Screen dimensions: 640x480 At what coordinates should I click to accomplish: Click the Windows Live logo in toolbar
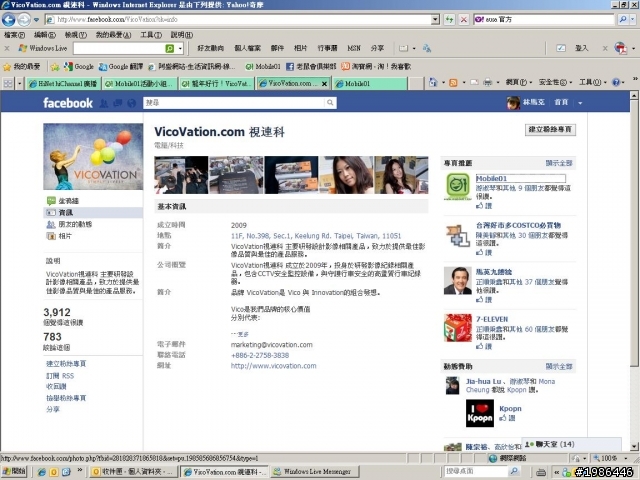tap(43, 48)
